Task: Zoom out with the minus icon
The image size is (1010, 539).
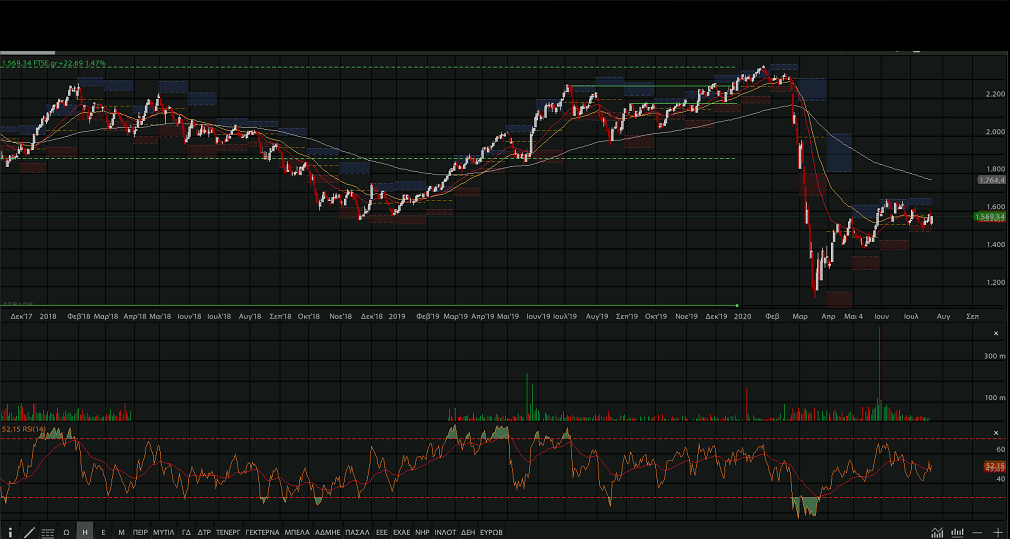Action: tap(977, 532)
